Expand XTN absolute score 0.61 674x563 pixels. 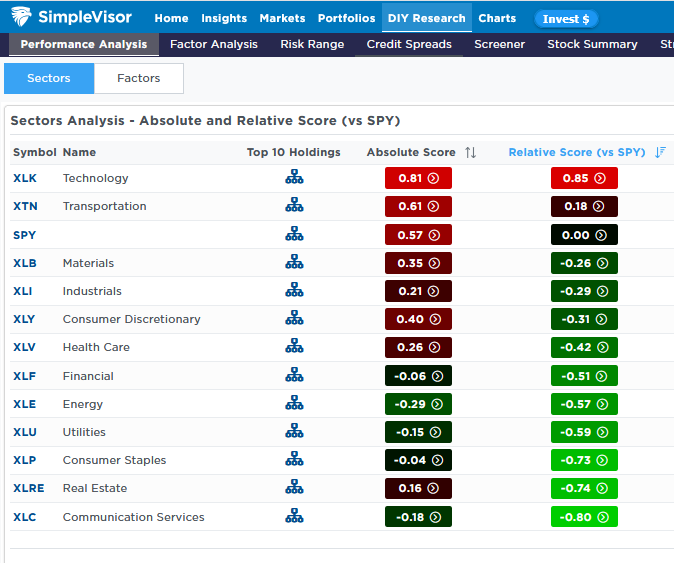tap(418, 206)
